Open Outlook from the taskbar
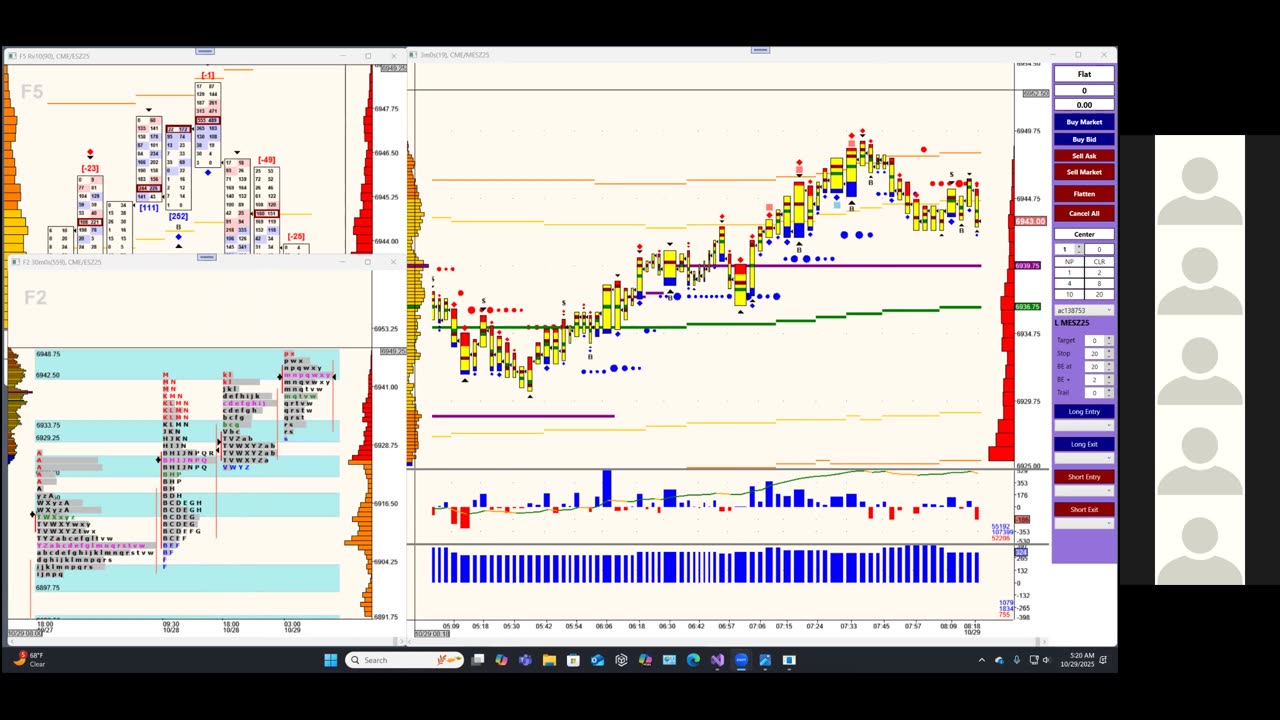 [597, 660]
